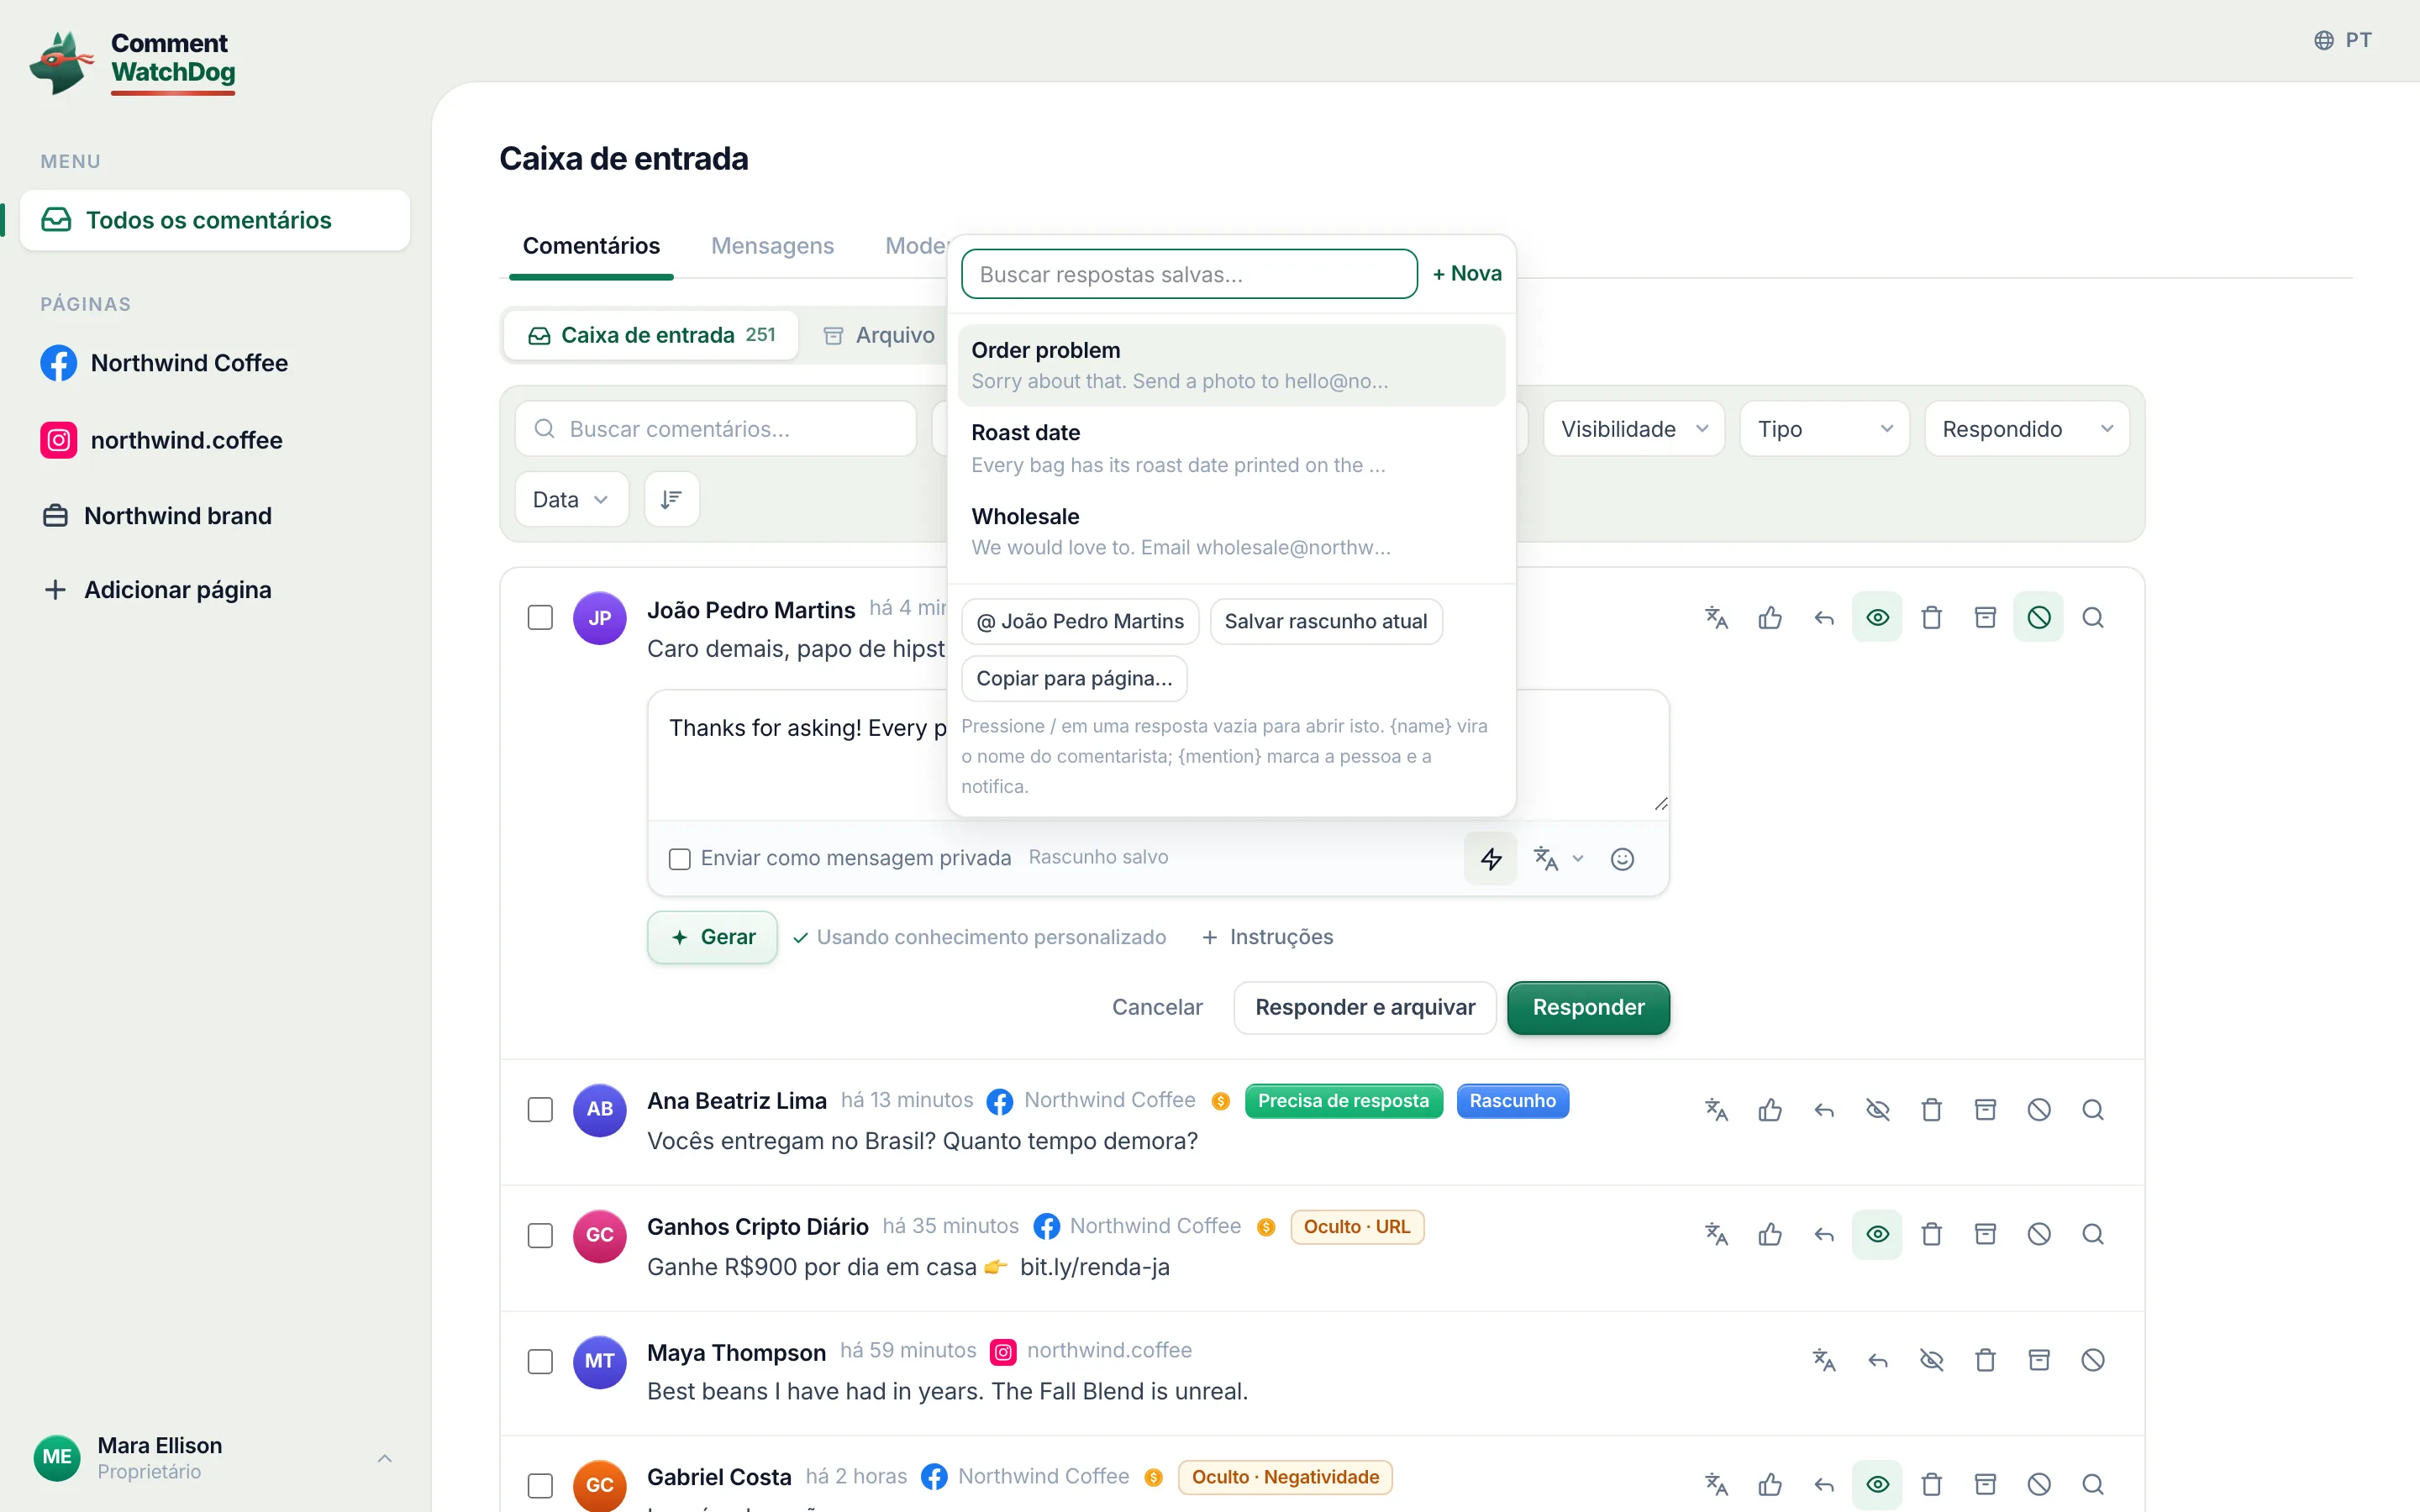Delete Ana Beatriz Lima's comment
Viewport: 2420px width, 1512px height.
pyautogui.click(x=1932, y=1109)
